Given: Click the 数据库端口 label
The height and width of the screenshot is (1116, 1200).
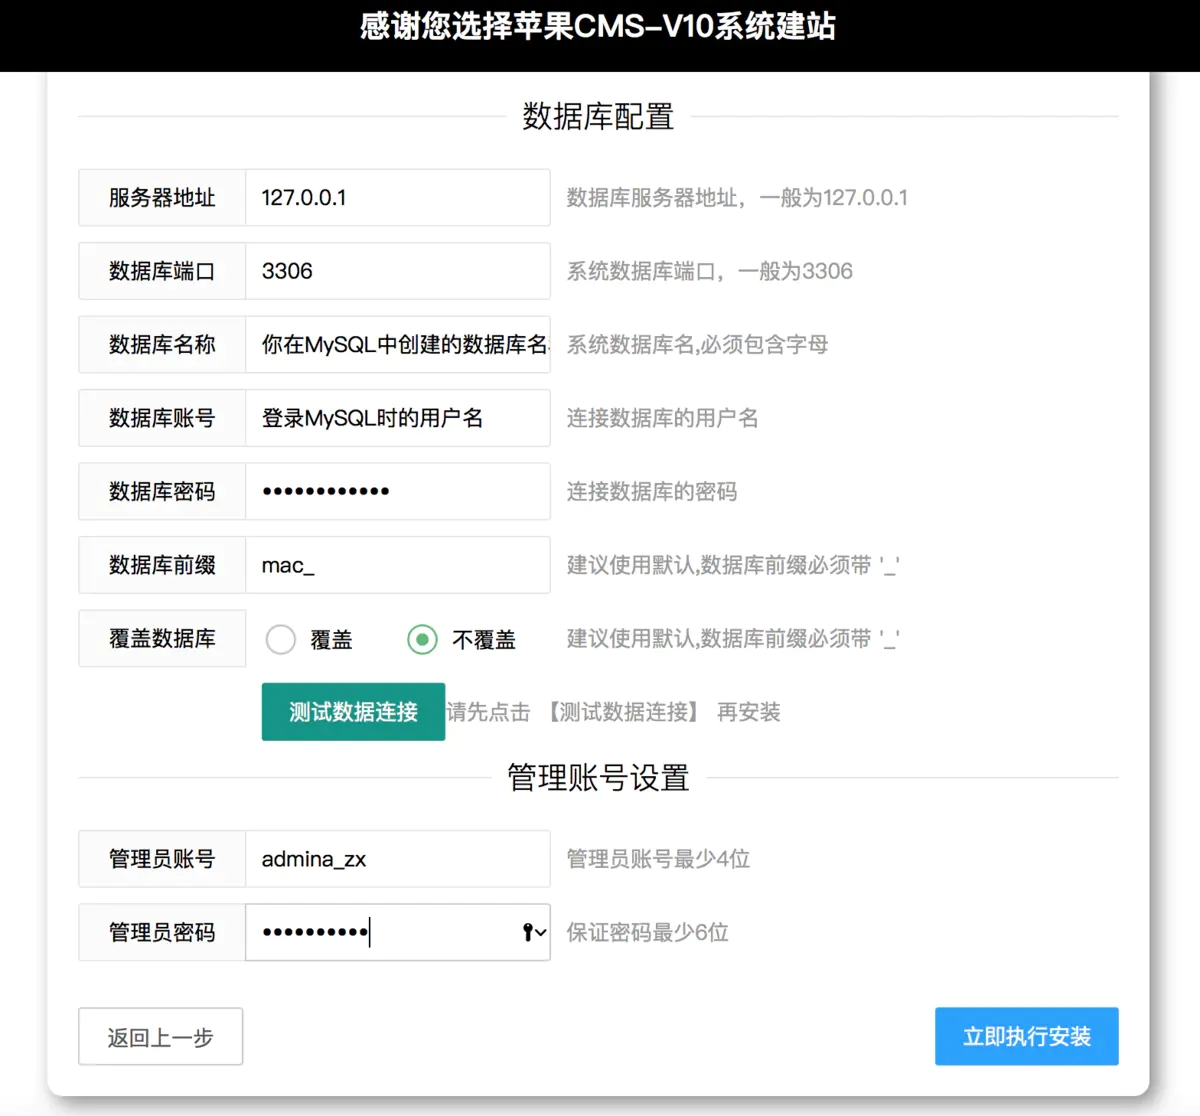Looking at the screenshot, I should (x=162, y=271).
